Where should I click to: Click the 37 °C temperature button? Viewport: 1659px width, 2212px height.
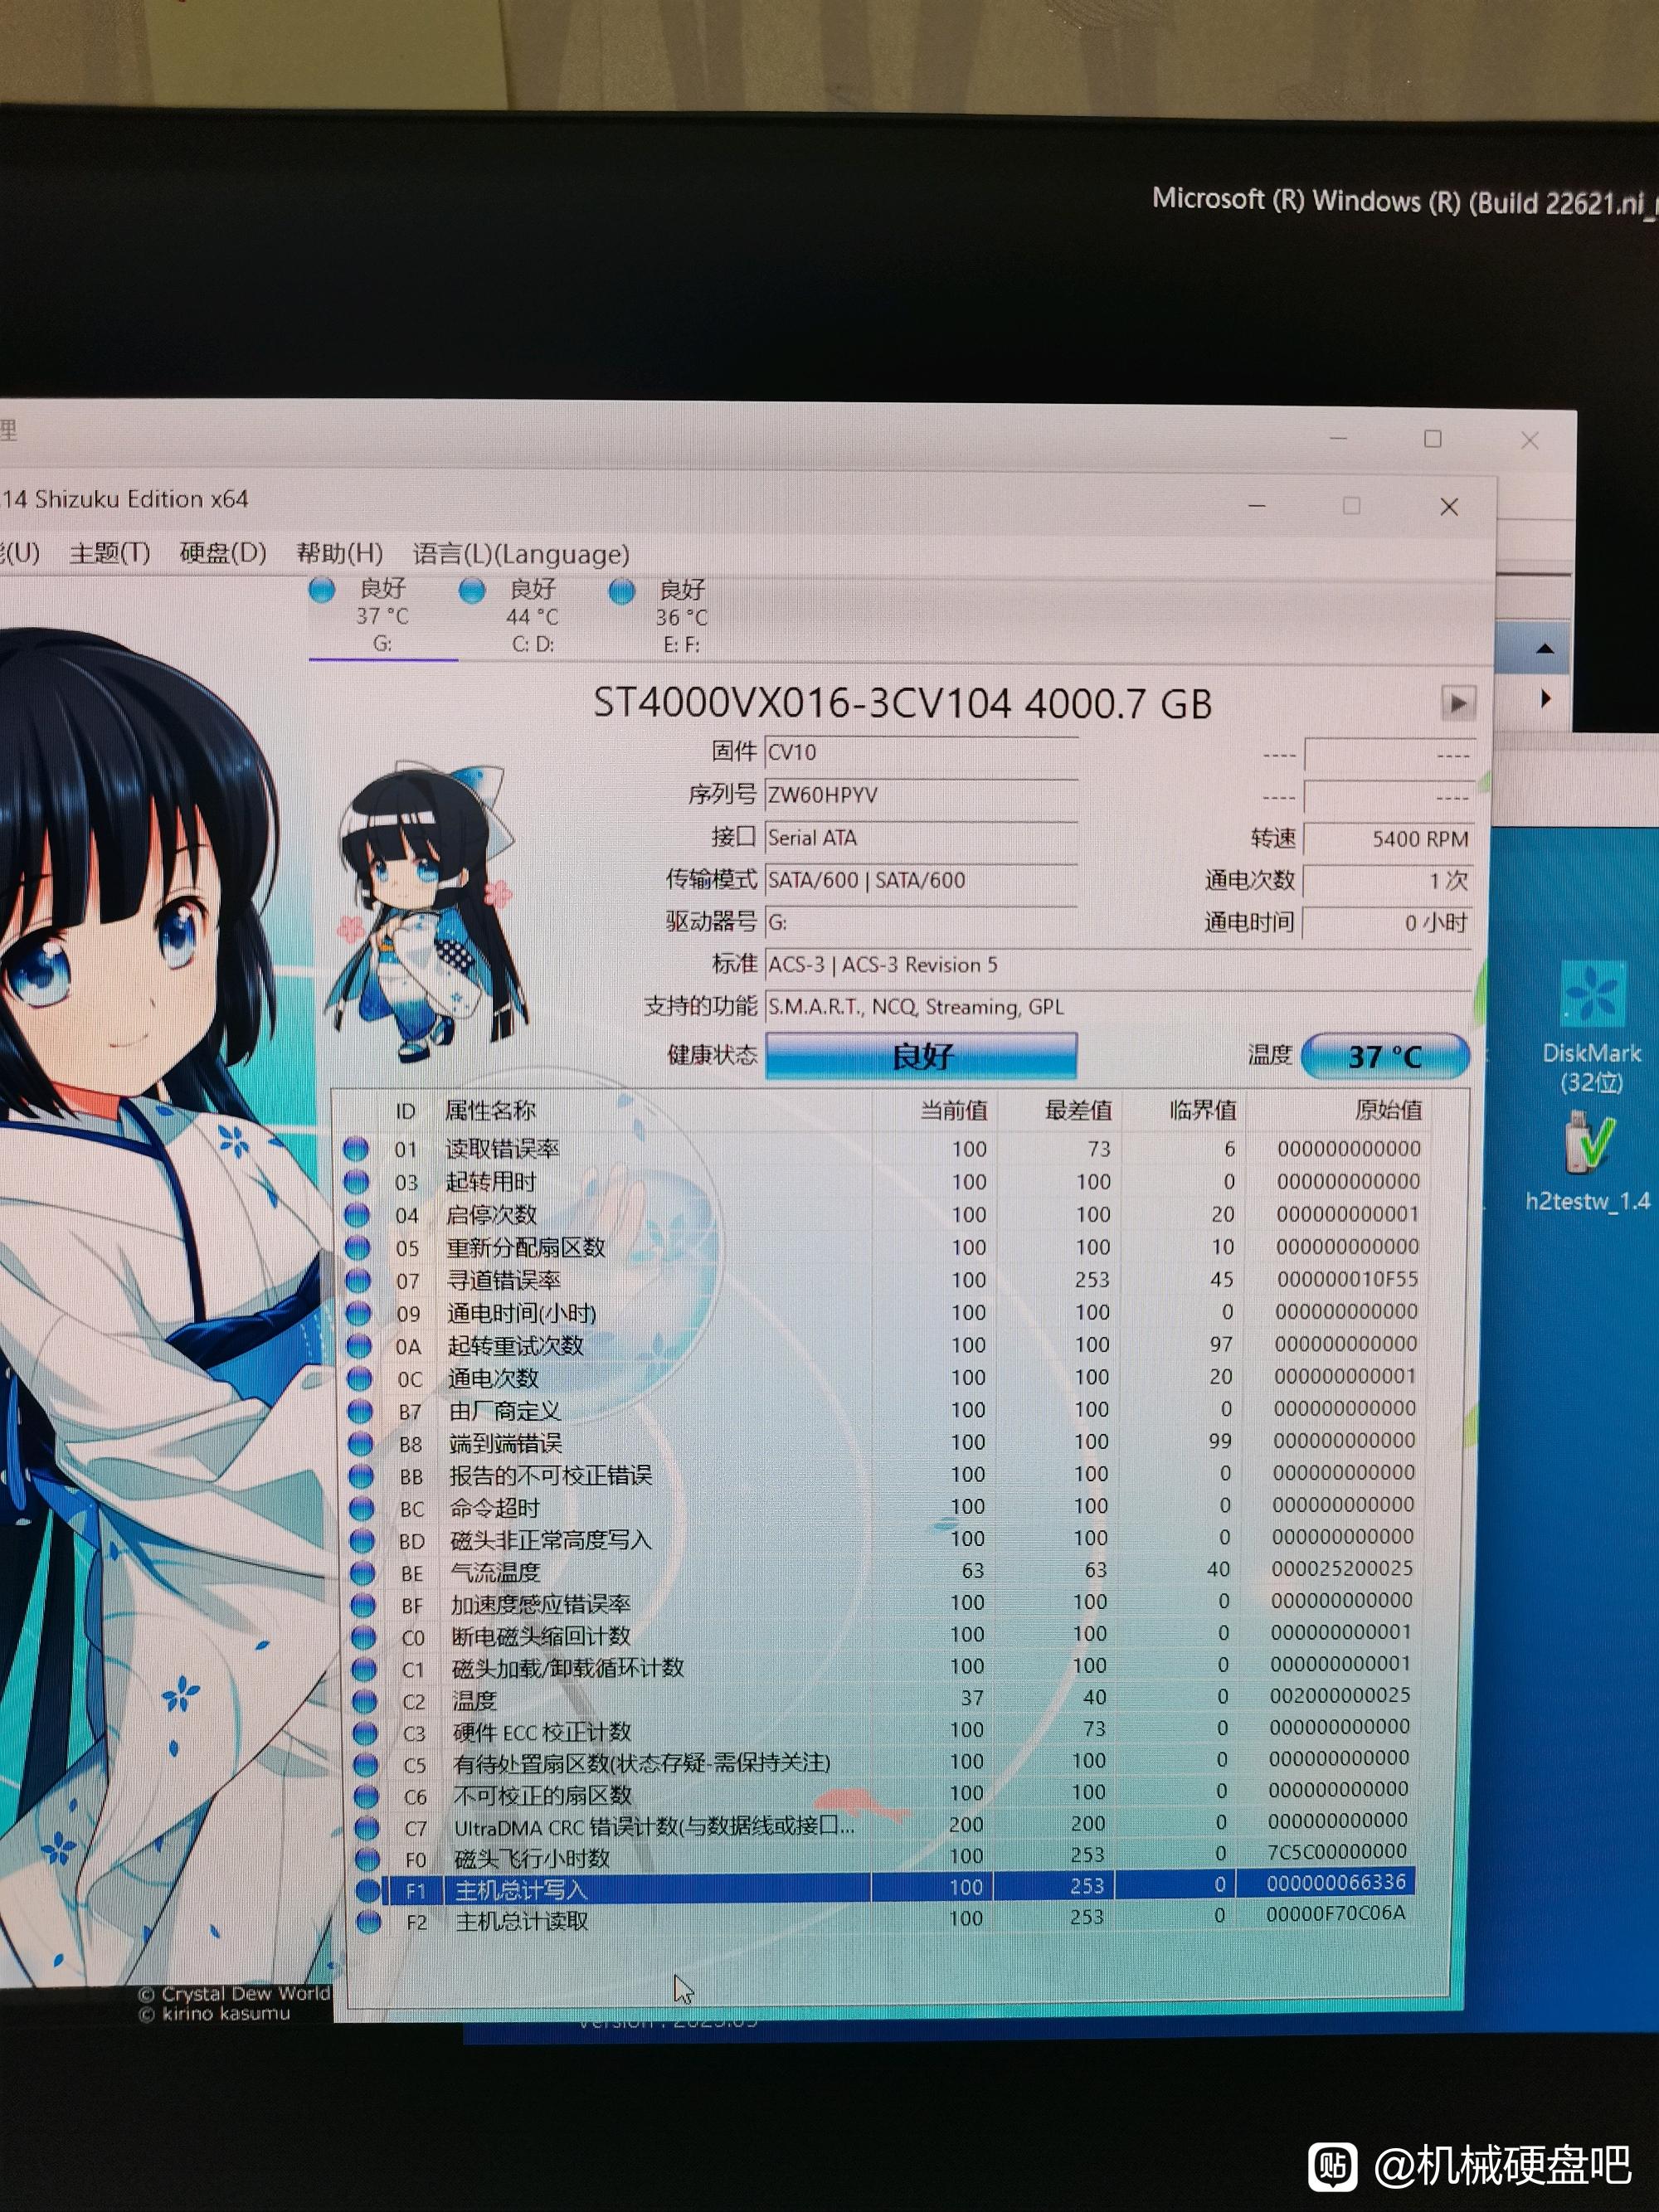coord(1385,1056)
